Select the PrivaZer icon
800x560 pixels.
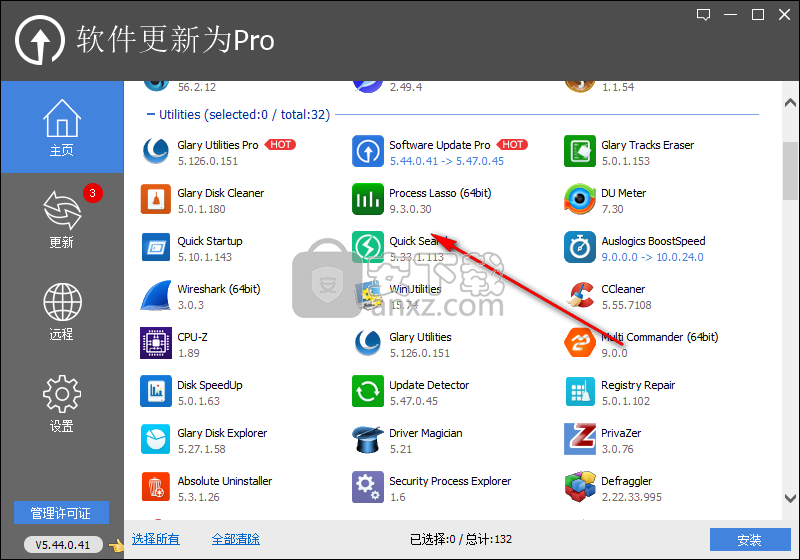580,439
